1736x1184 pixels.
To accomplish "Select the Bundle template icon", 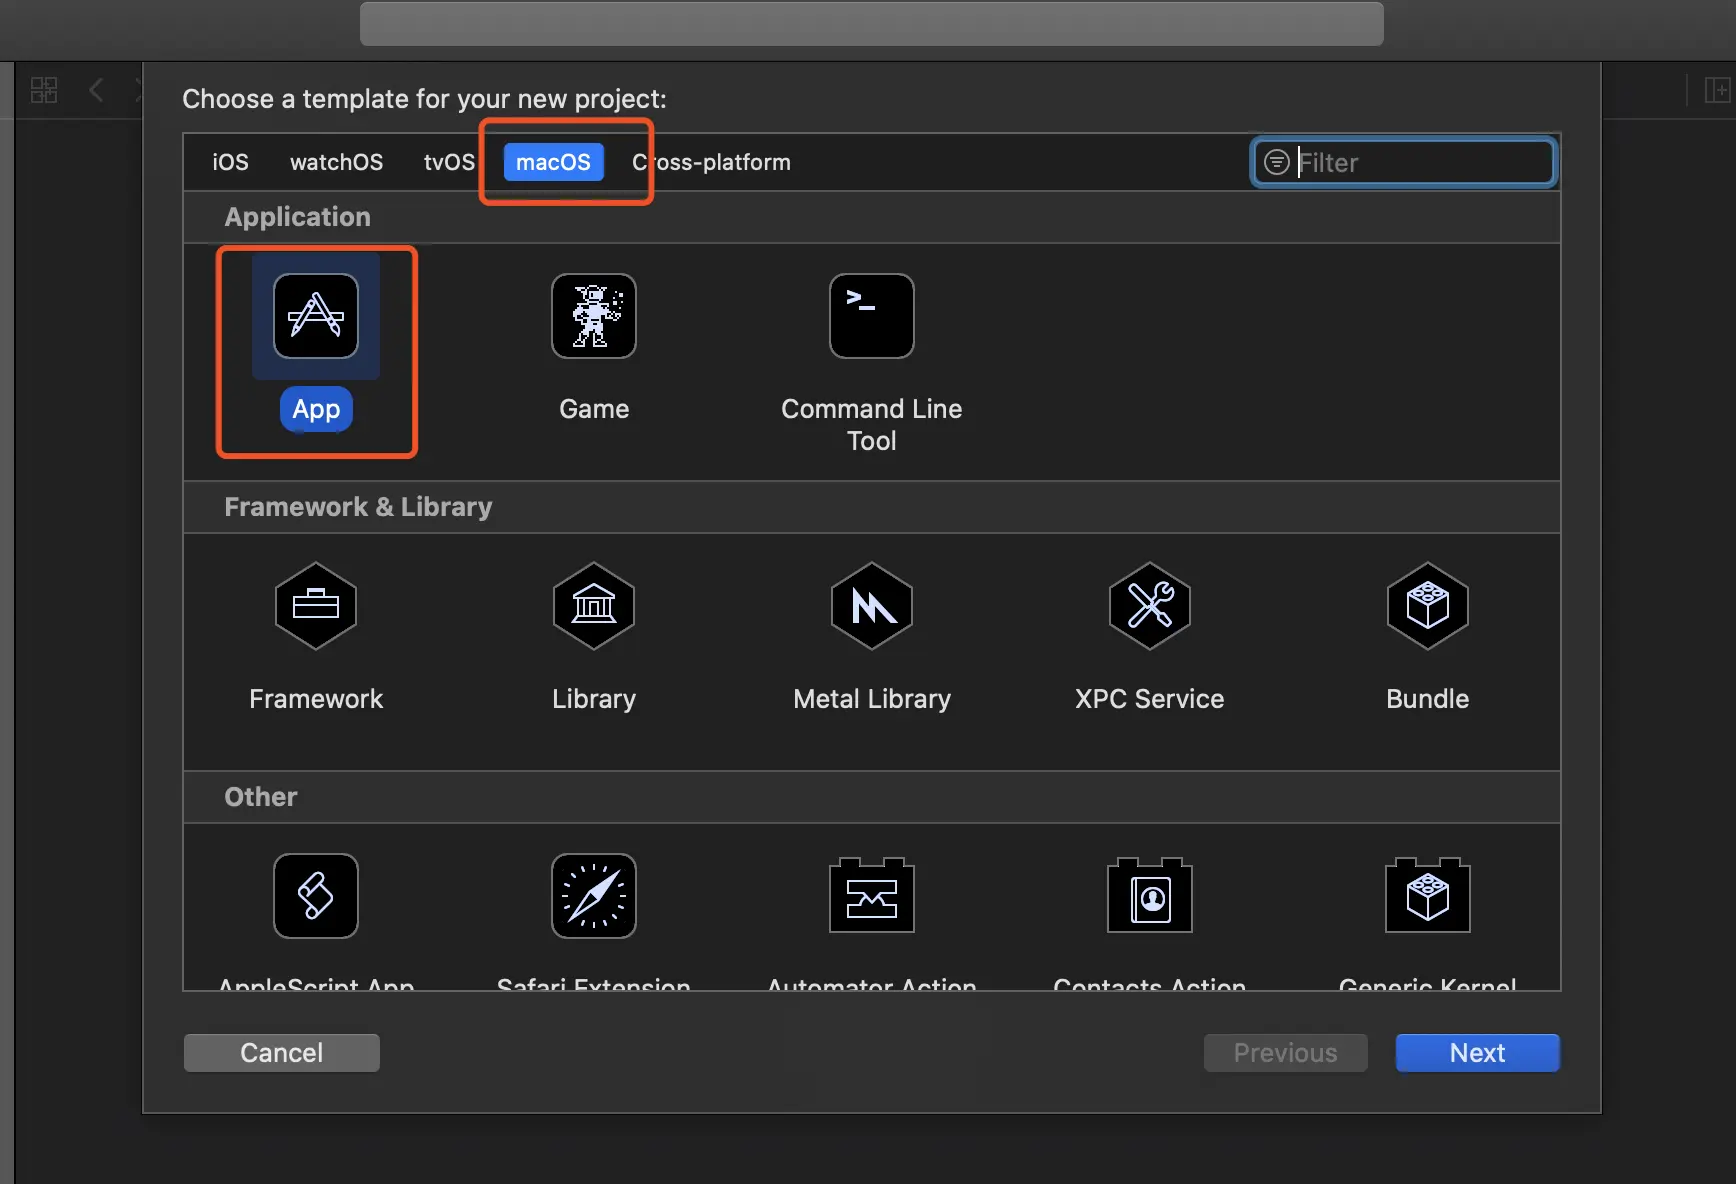I will [1428, 606].
